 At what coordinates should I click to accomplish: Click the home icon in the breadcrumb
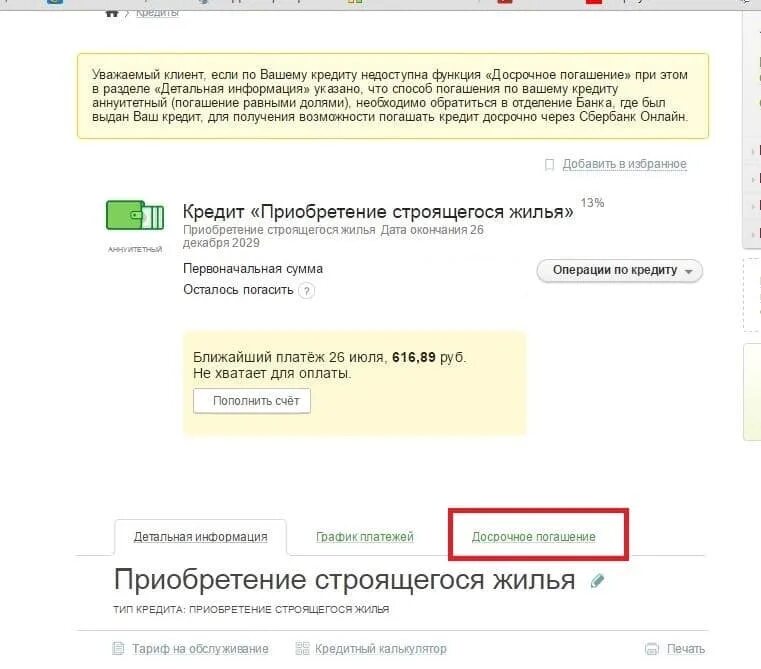[112, 13]
